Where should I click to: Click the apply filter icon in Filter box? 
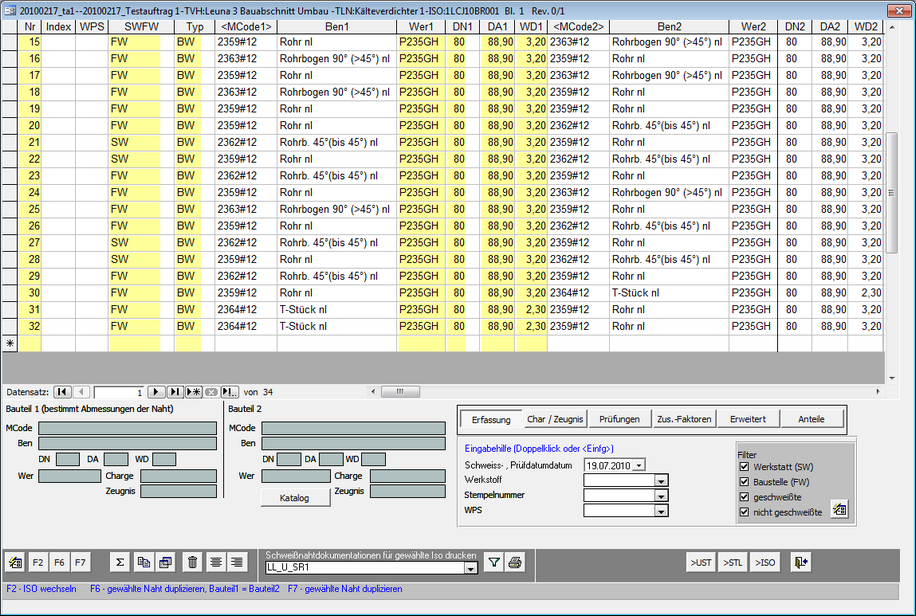click(x=838, y=509)
